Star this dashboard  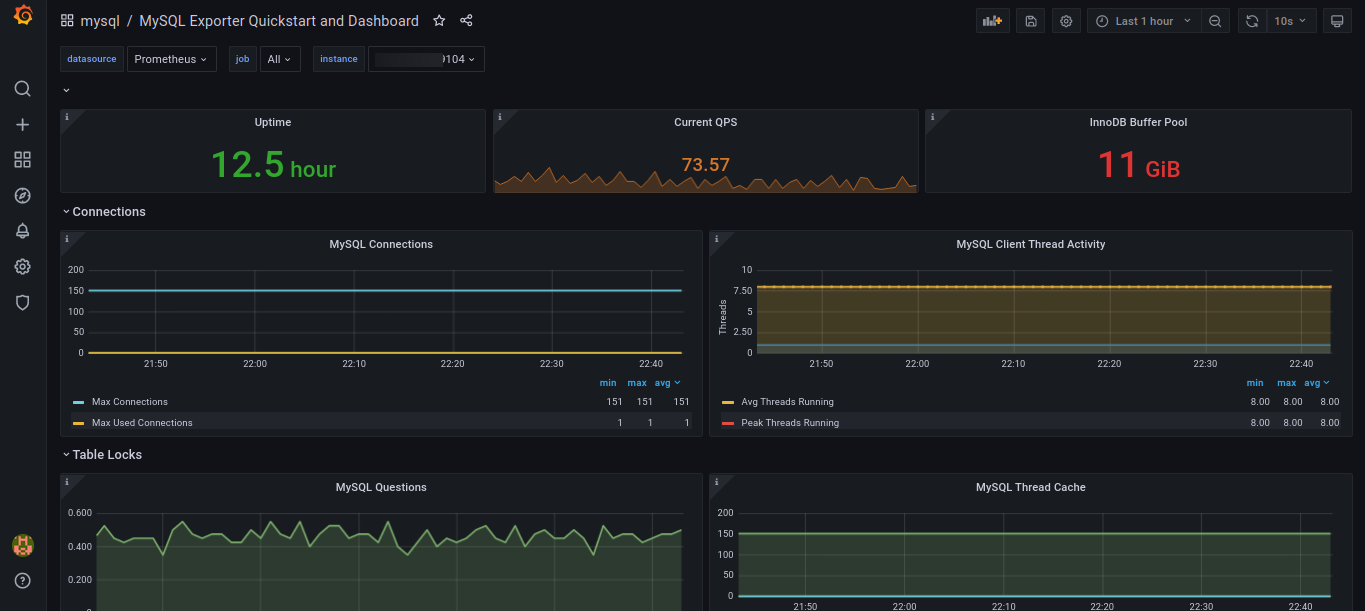[439, 20]
